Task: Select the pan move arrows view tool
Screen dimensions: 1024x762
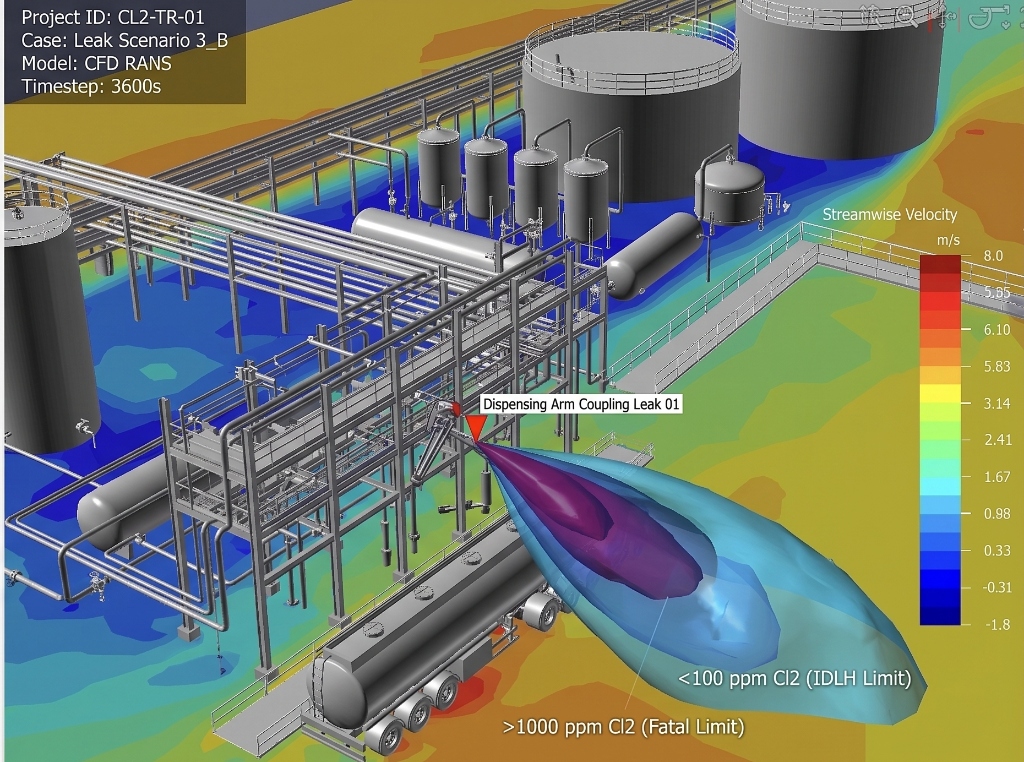Action: (x=944, y=17)
